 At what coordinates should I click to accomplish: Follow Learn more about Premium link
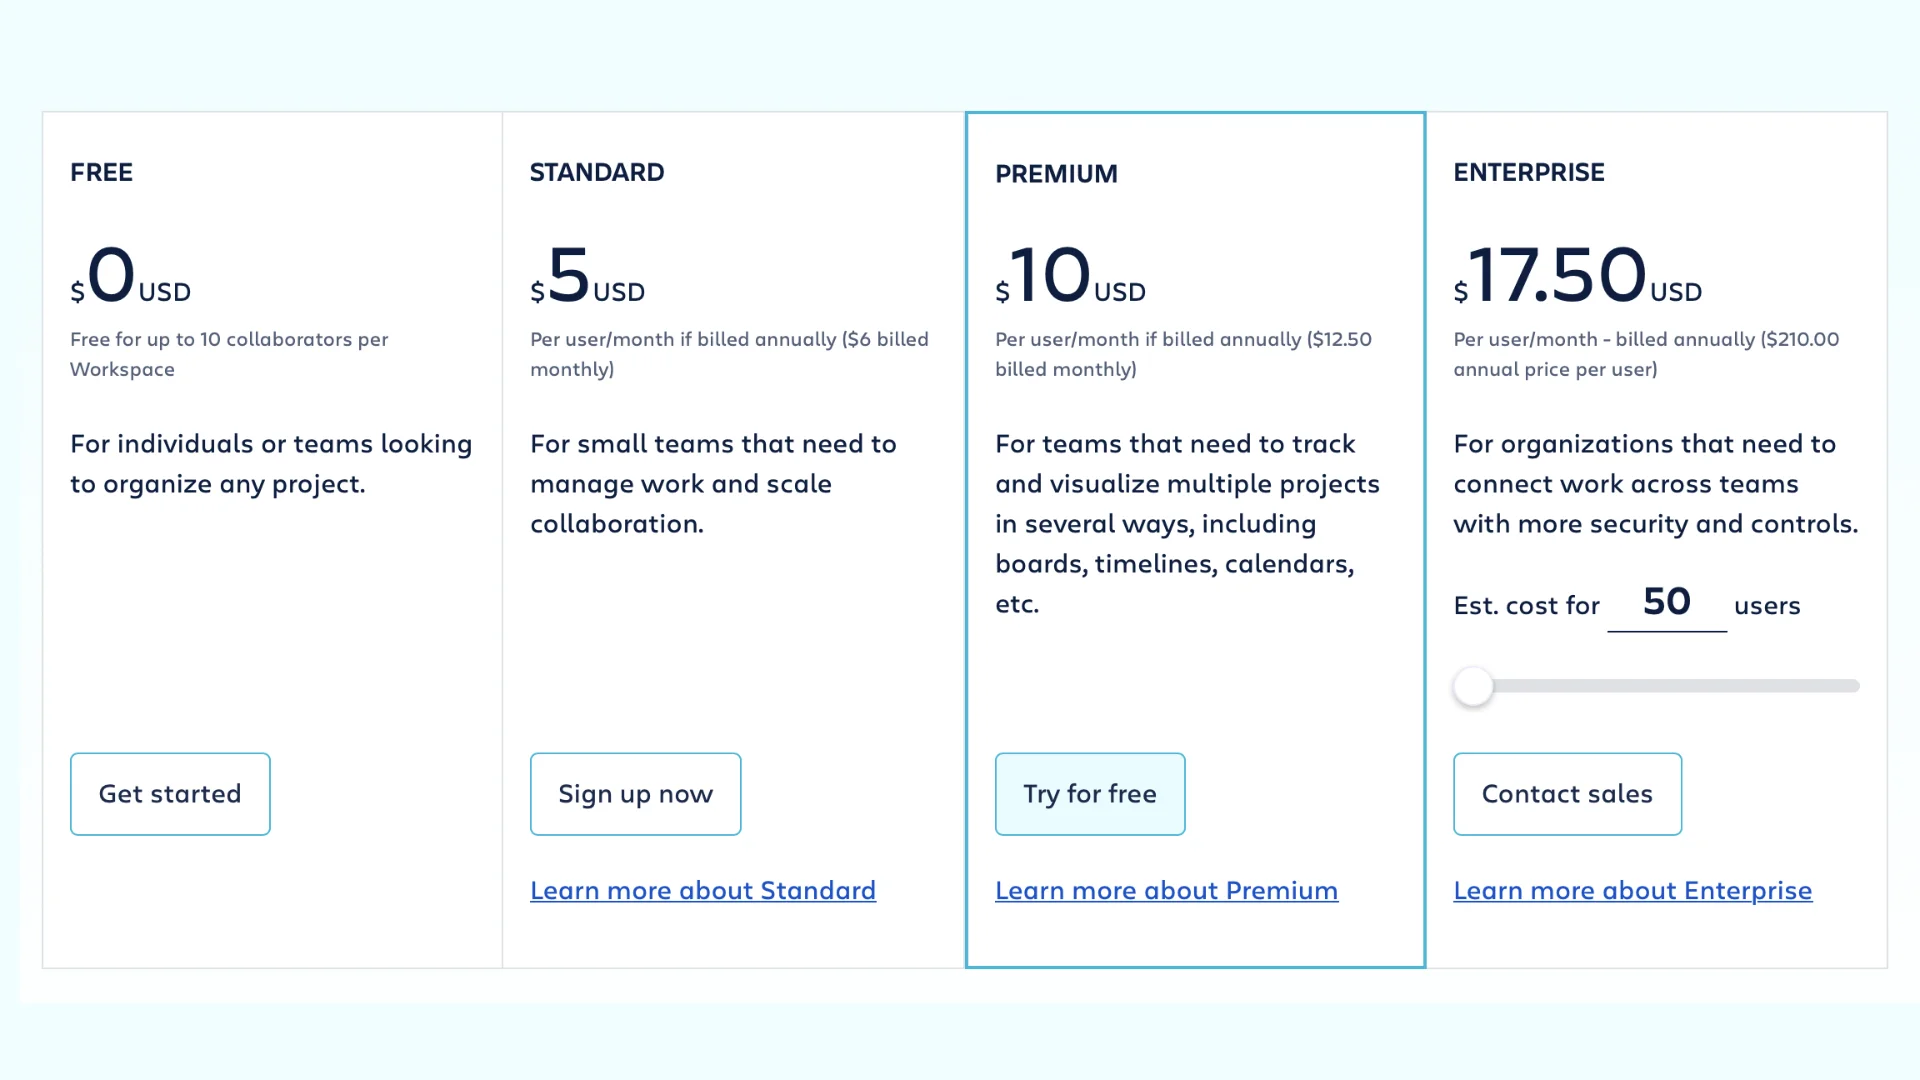pyautogui.click(x=1166, y=890)
